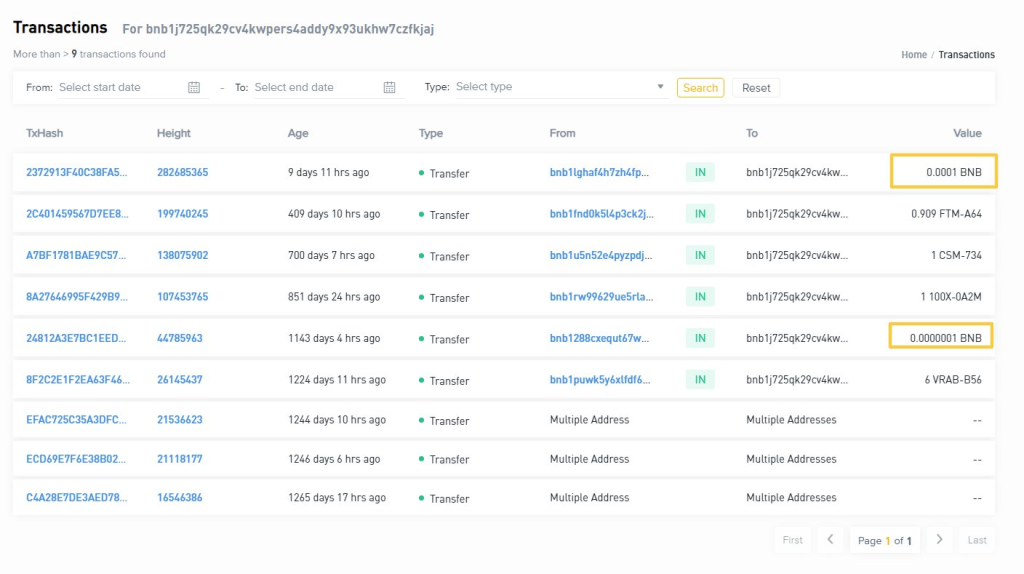This screenshot has height=574, width=1024.
Task: Select age text 9 days 11 hrs ago
Action: click(328, 172)
